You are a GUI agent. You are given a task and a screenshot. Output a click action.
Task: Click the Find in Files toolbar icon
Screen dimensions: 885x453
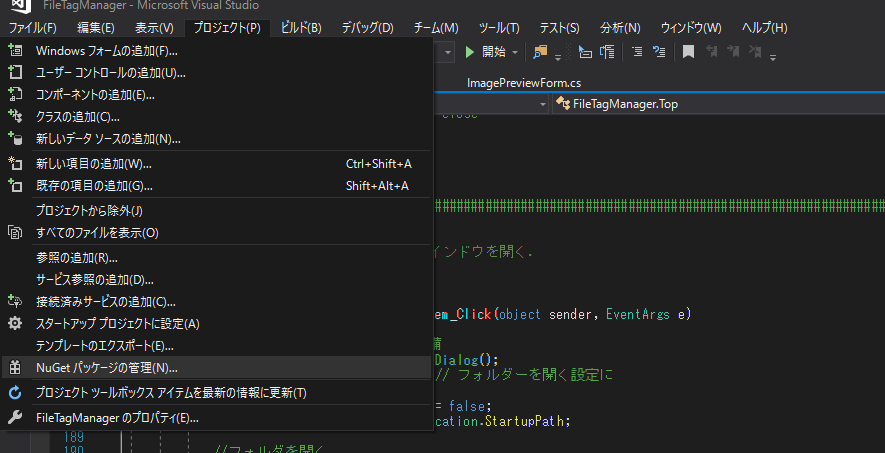click(540, 52)
